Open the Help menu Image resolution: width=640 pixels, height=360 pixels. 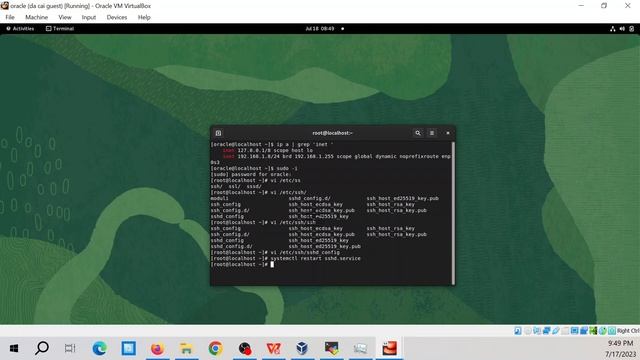[x=144, y=17]
